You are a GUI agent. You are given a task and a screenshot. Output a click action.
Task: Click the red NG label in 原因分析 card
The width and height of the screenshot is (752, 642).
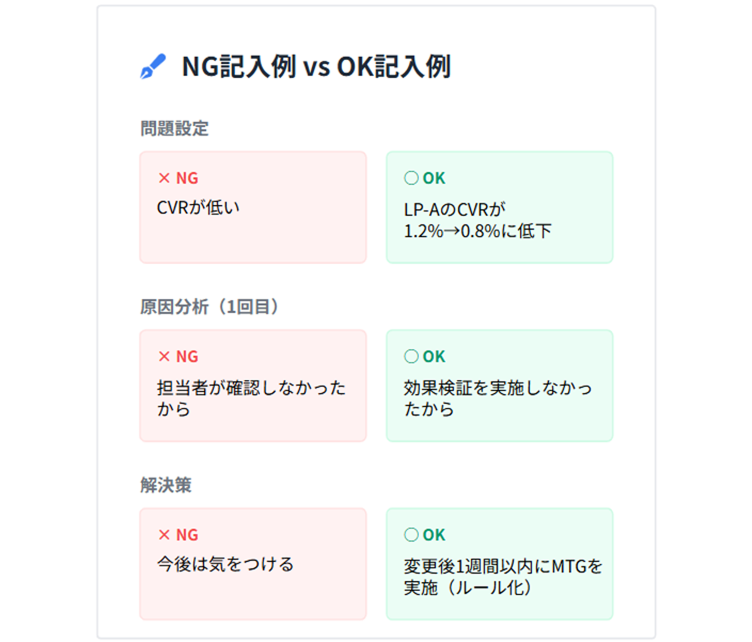pos(187,356)
